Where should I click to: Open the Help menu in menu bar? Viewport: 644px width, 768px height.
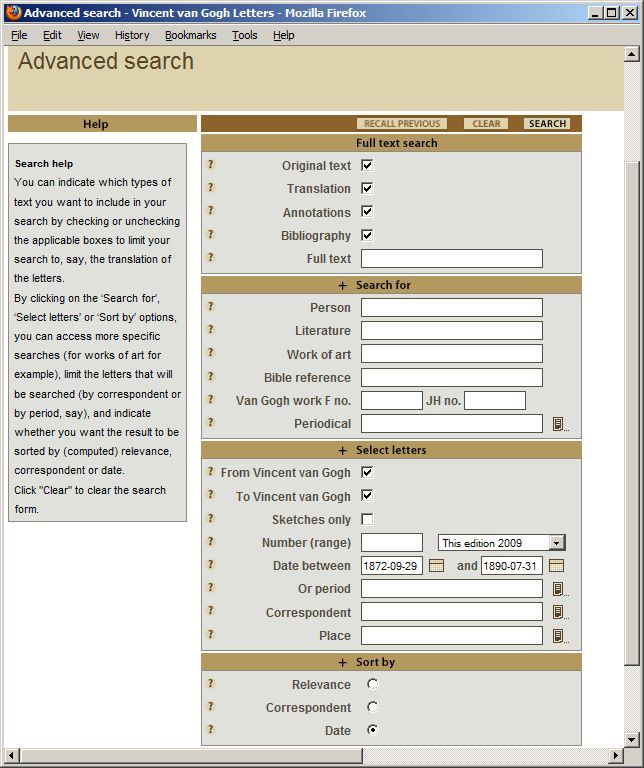284,35
